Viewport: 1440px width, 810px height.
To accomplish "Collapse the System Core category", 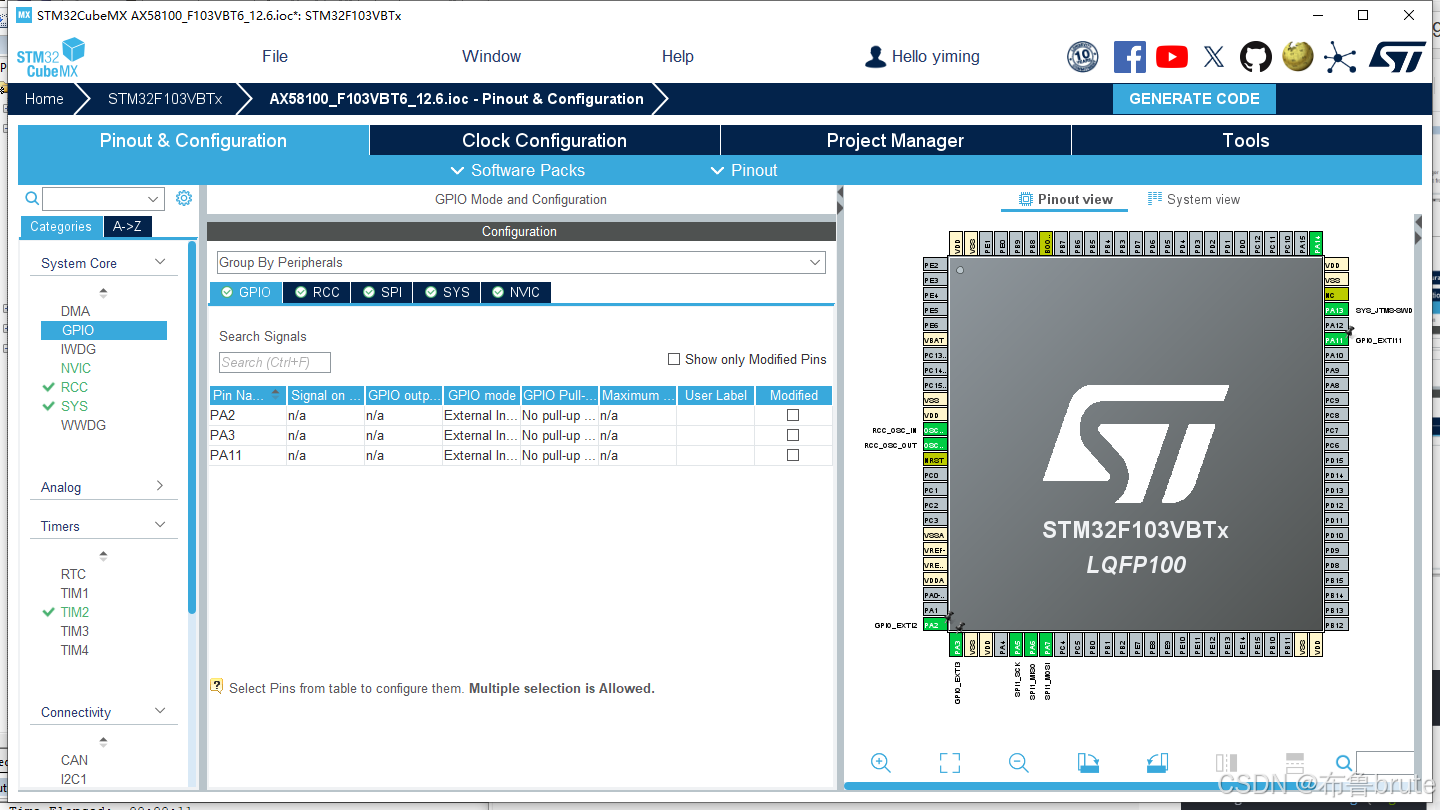I will [x=160, y=262].
